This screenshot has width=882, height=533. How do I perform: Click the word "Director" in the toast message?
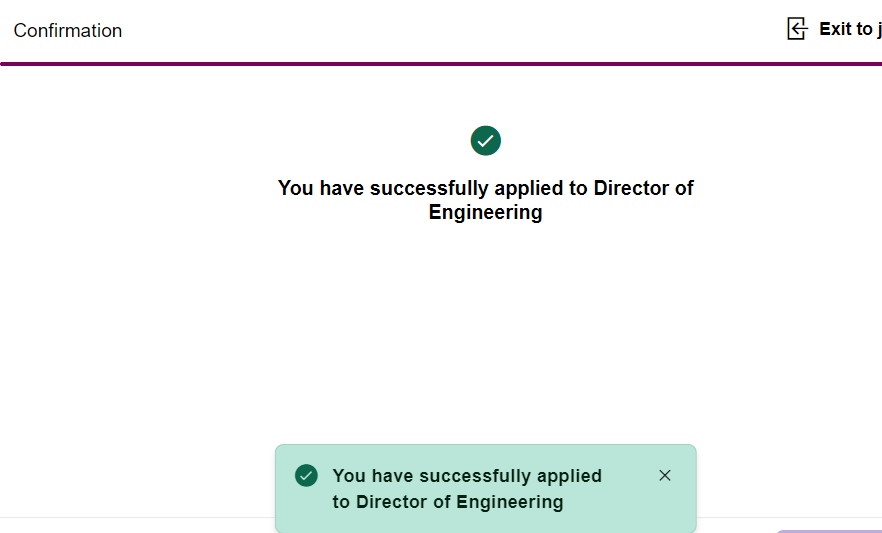click(391, 502)
